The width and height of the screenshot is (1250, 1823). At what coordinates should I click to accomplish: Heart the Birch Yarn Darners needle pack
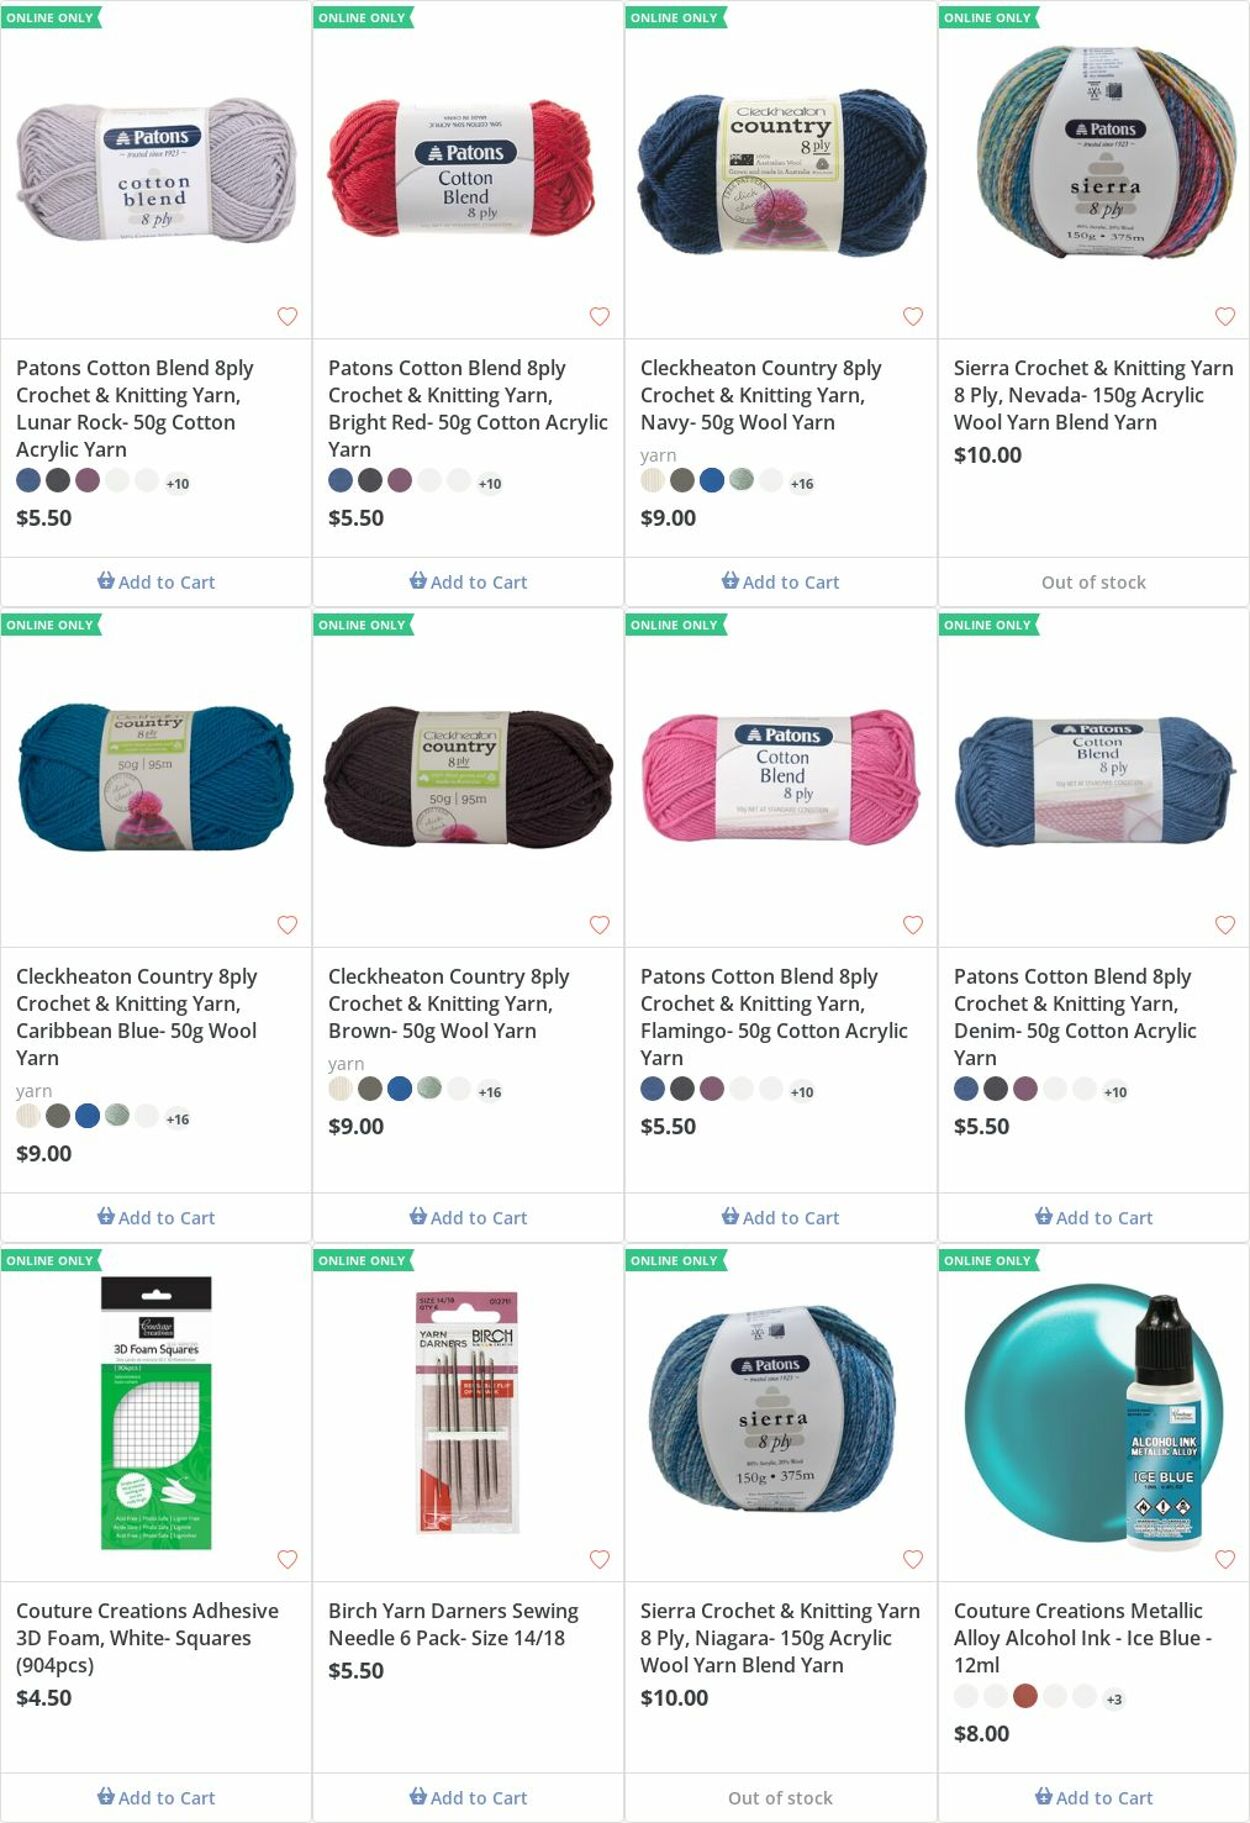point(599,1558)
